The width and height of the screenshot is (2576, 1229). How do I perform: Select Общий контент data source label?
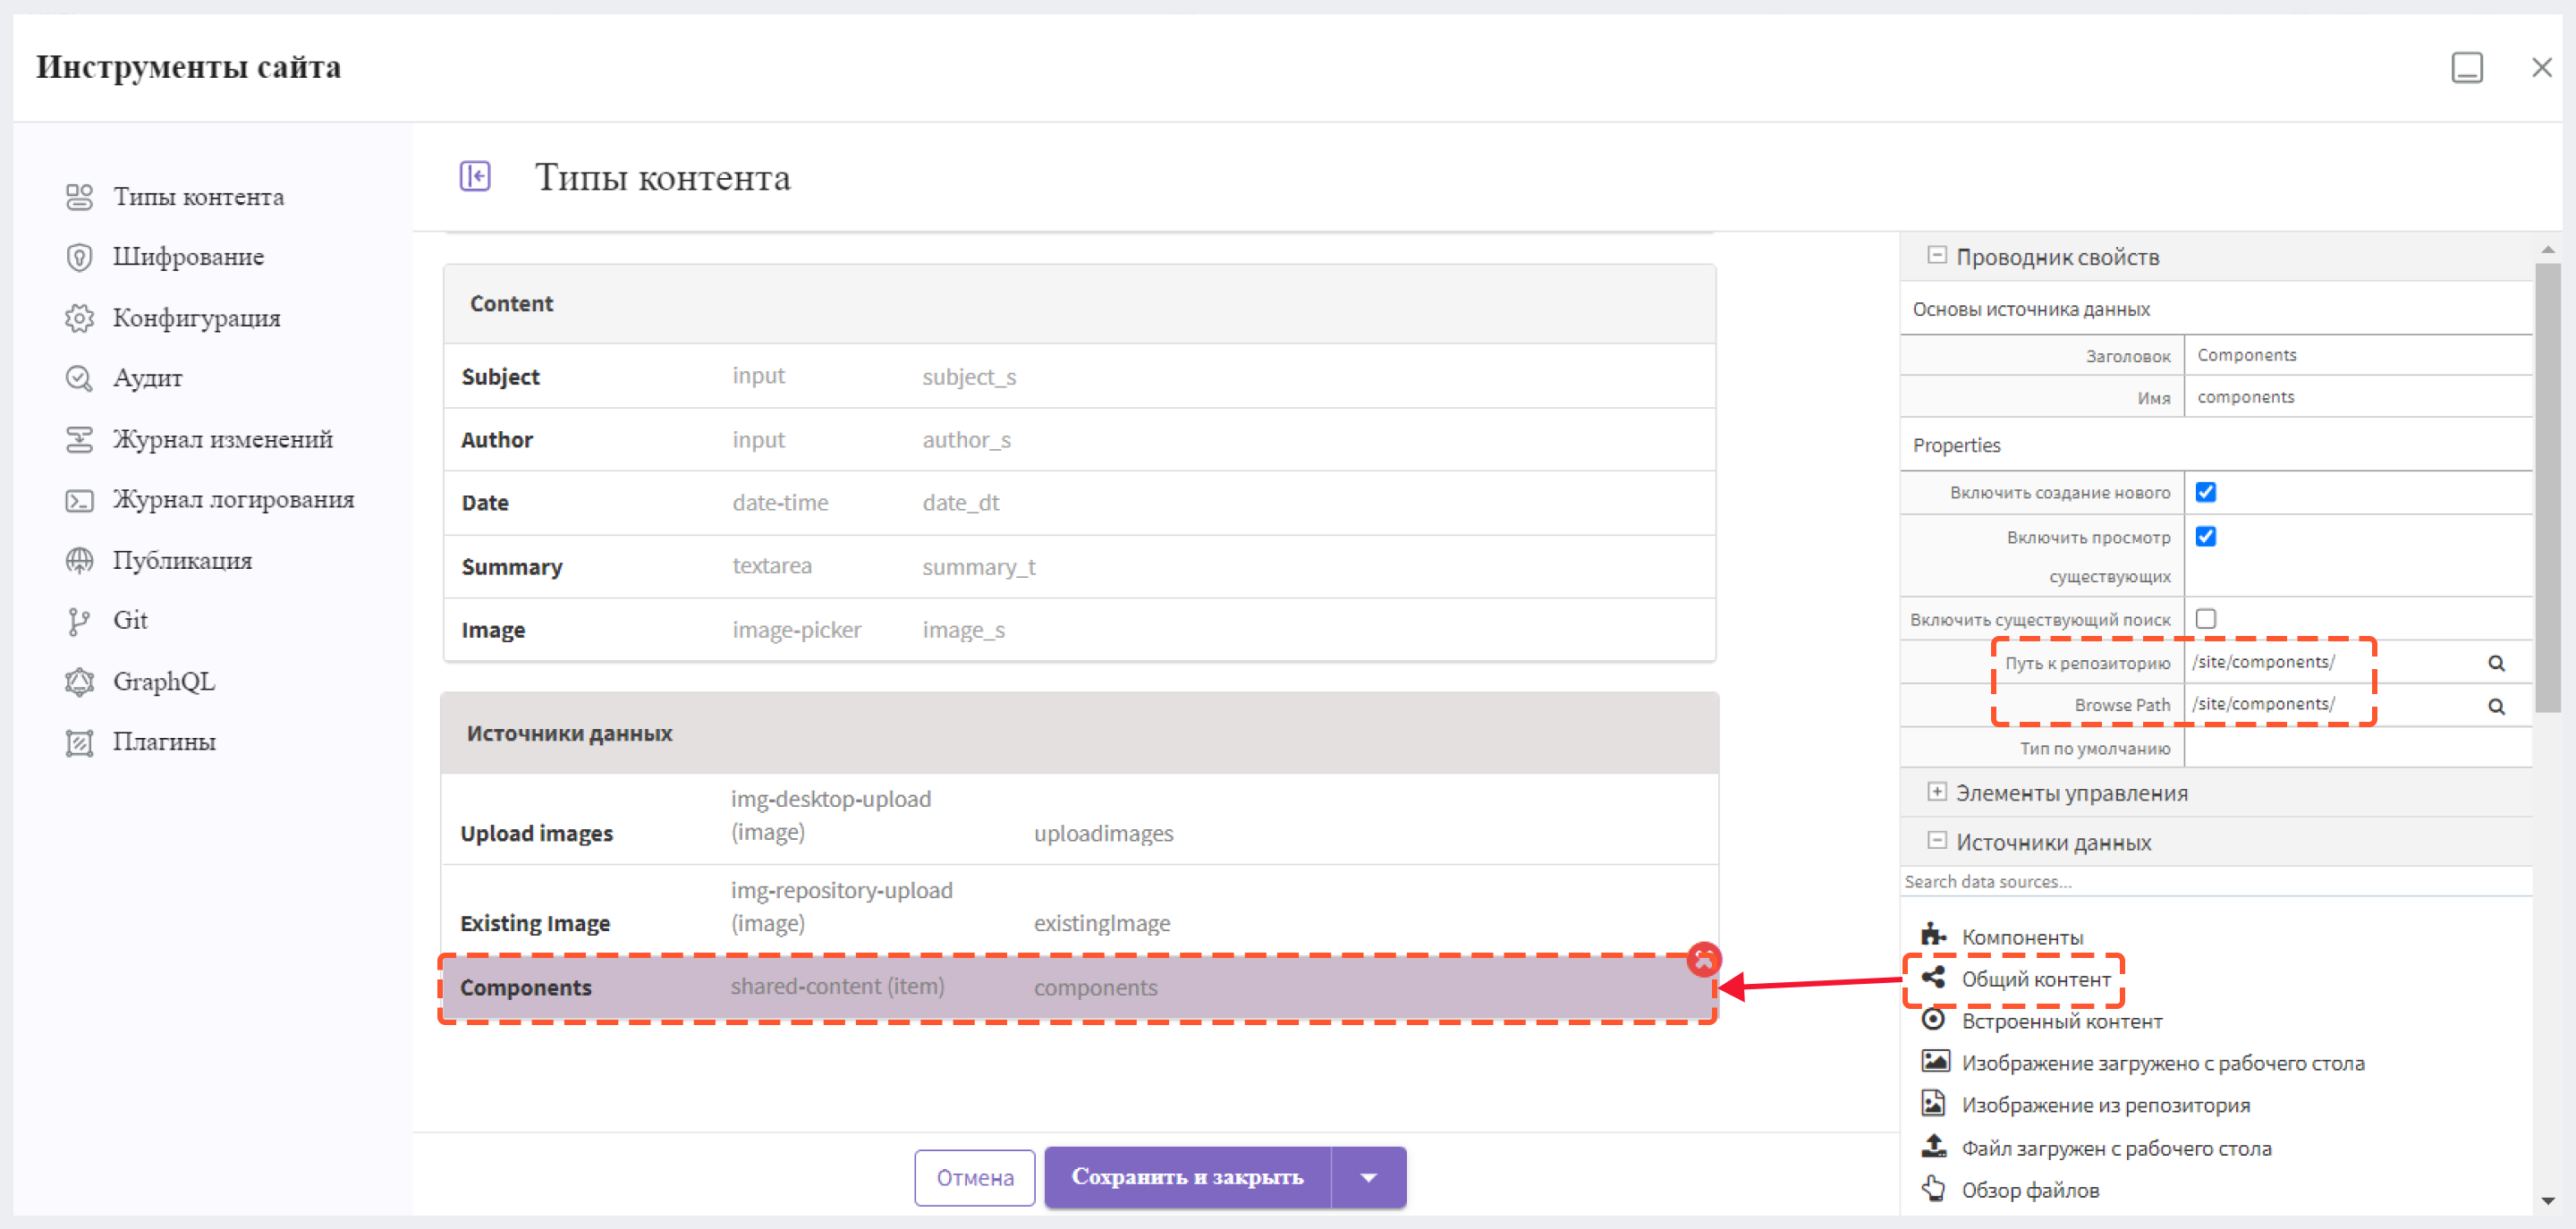(x=2035, y=979)
